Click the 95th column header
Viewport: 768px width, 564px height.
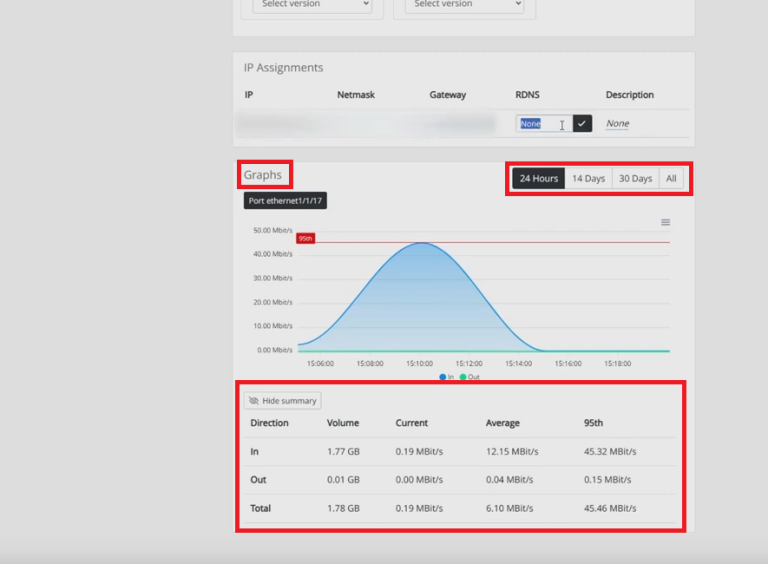coord(593,423)
